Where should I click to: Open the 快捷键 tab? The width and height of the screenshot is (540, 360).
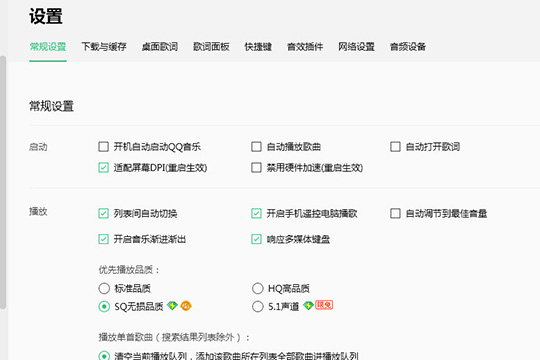coord(258,47)
